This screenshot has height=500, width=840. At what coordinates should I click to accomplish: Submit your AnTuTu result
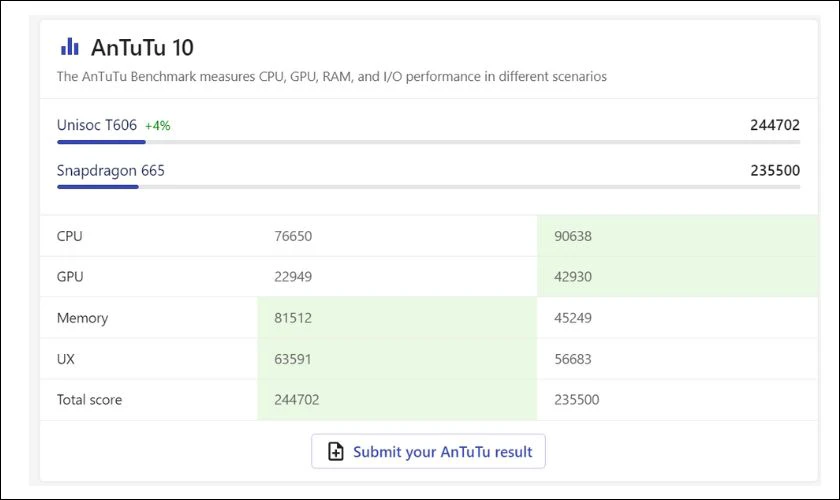point(428,451)
